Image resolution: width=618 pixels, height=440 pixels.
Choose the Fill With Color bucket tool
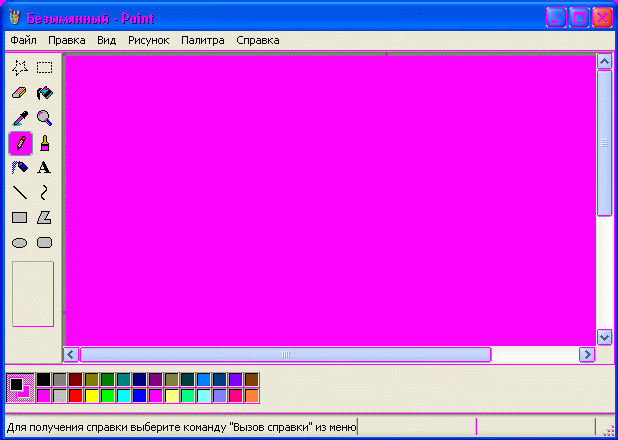pos(44,93)
